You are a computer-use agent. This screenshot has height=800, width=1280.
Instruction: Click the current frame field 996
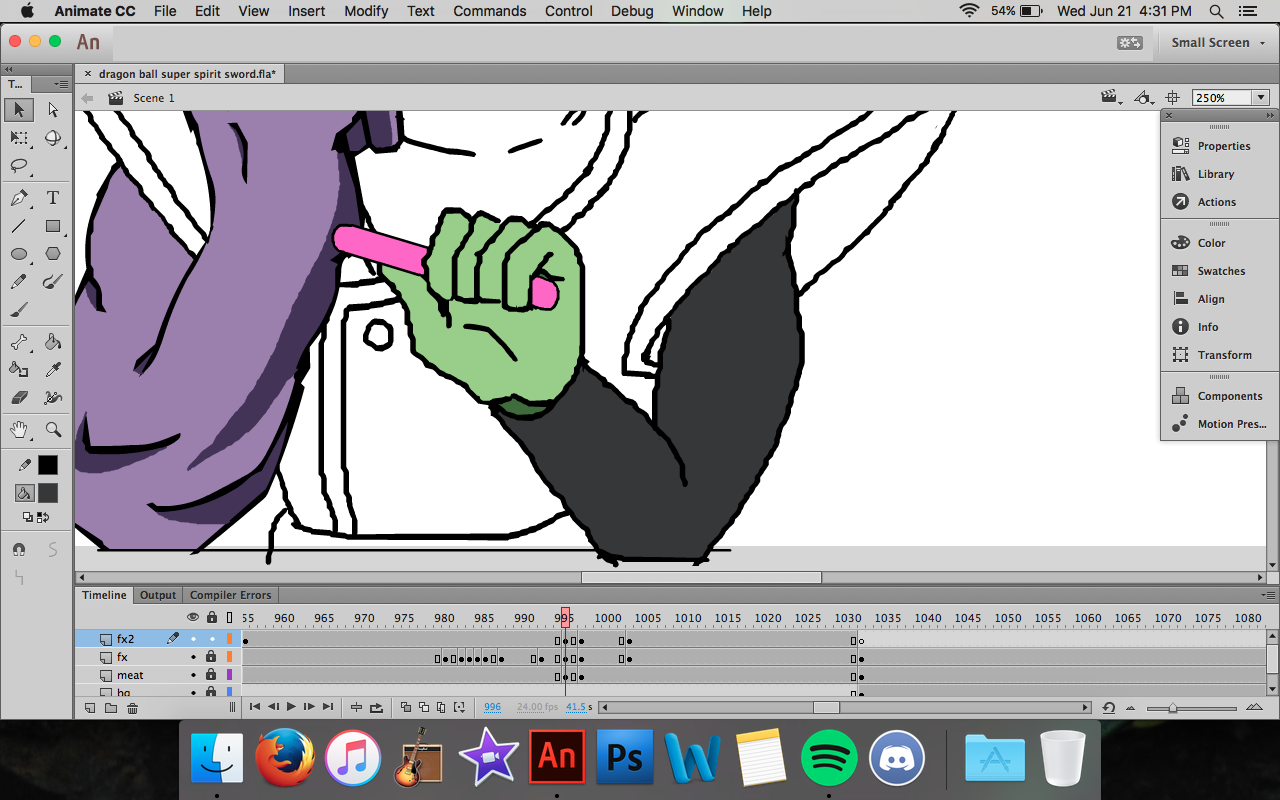(x=492, y=708)
